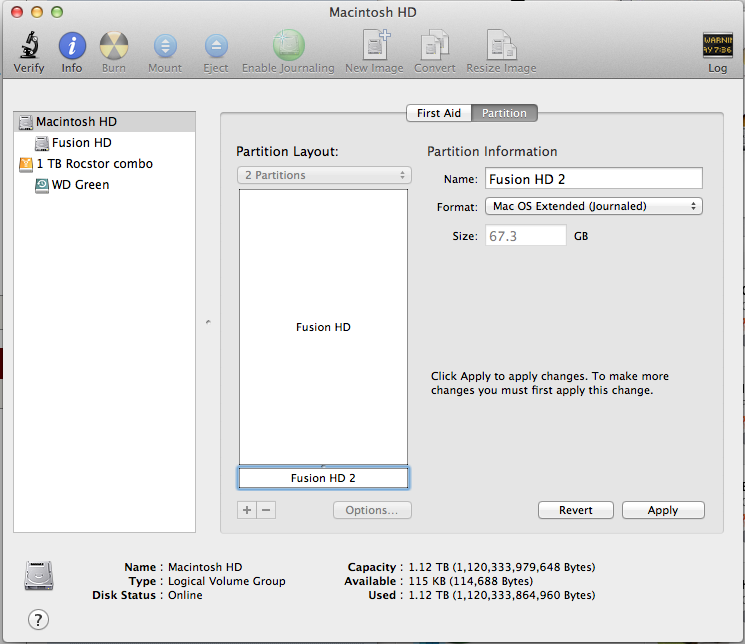This screenshot has height=644, width=745.
Task: Click the Used value 1.12 TB text
Action: coord(502,595)
